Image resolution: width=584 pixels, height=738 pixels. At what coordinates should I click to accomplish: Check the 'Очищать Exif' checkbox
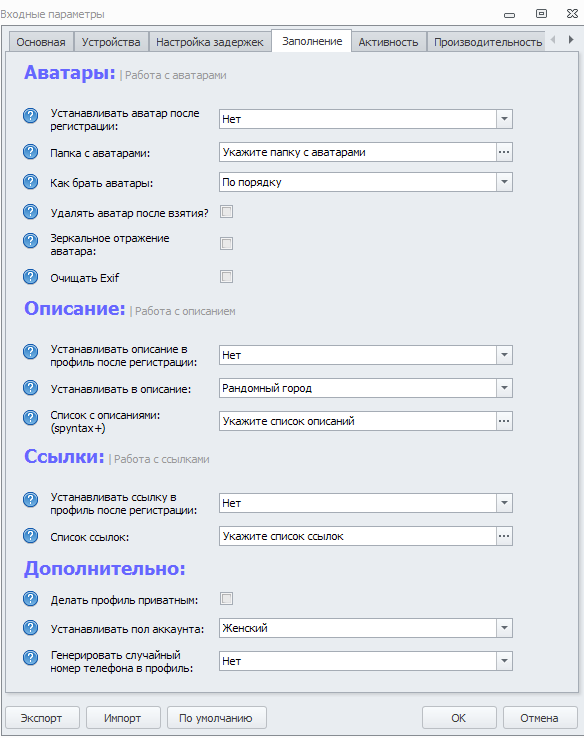pos(226,276)
